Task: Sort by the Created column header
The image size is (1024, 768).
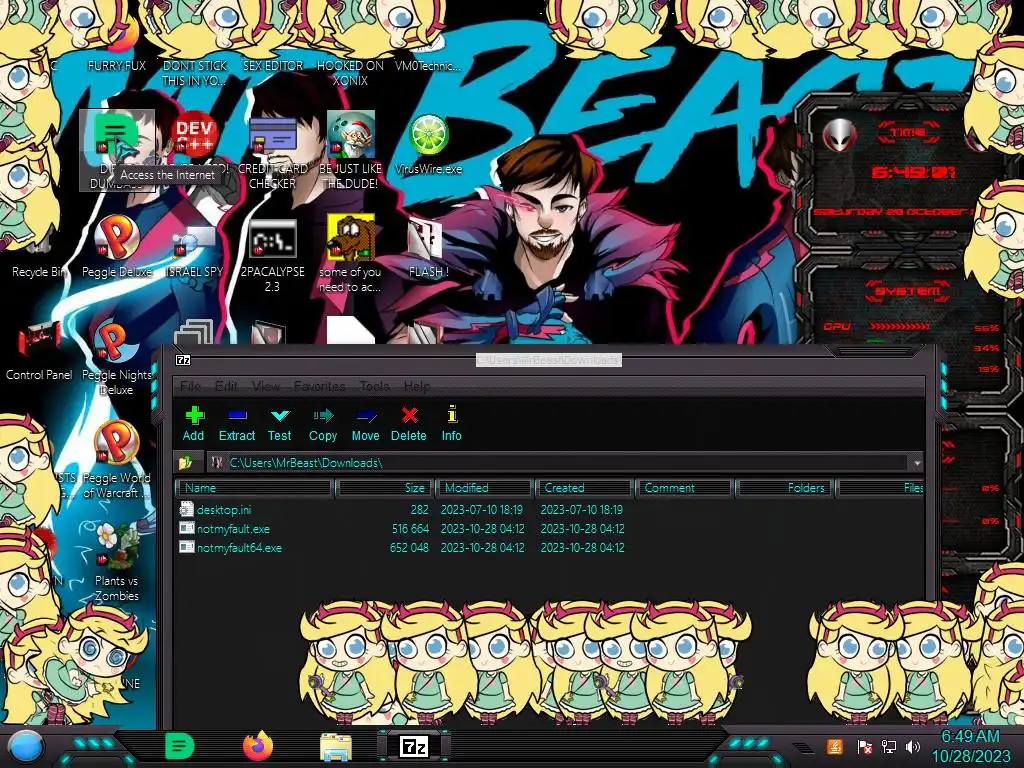Action: (584, 488)
